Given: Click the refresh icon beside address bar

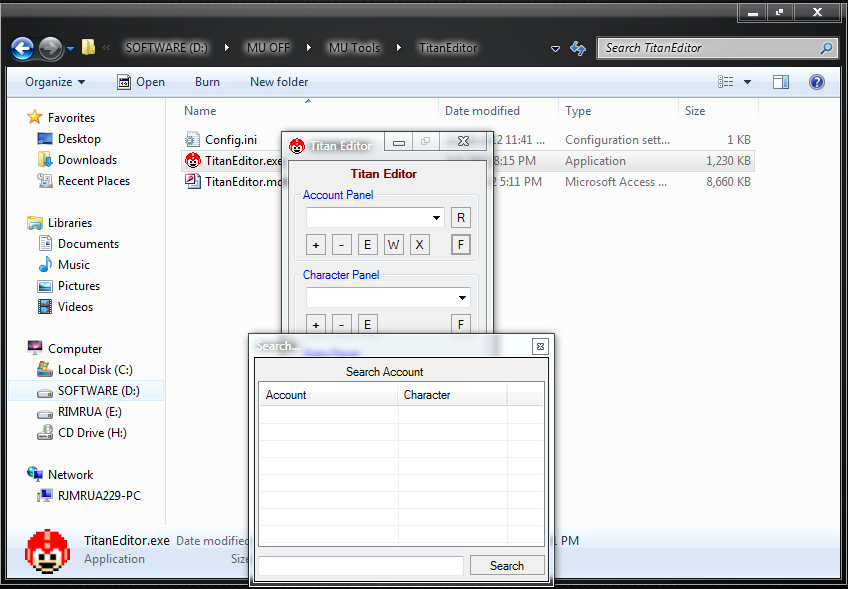Looking at the screenshot, I should [x=577, y=48].
